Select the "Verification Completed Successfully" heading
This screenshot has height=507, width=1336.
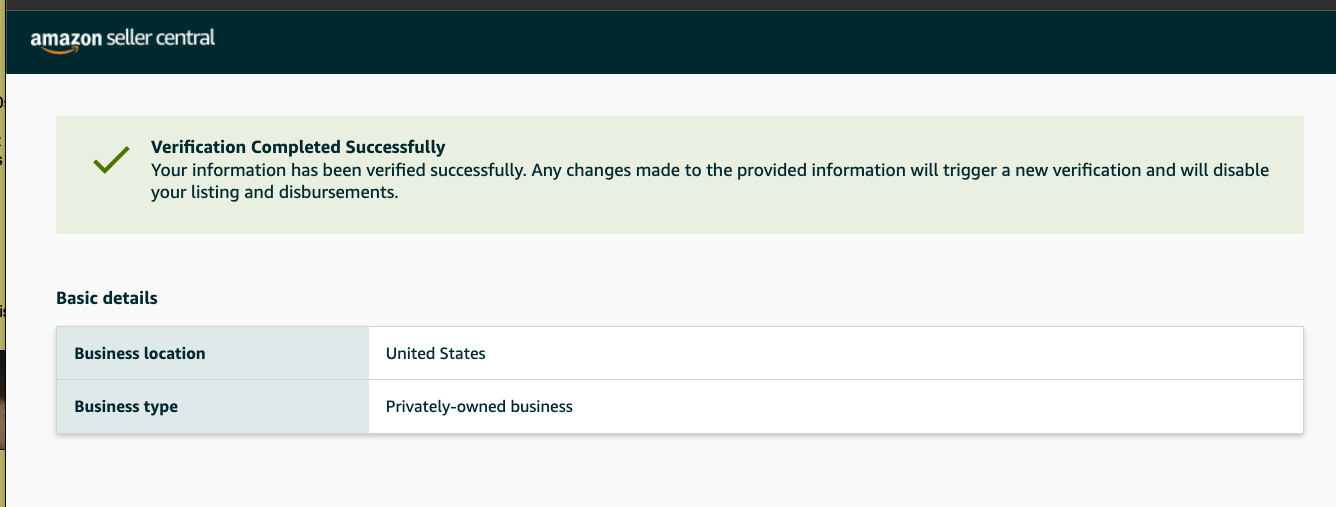point(298,148)
